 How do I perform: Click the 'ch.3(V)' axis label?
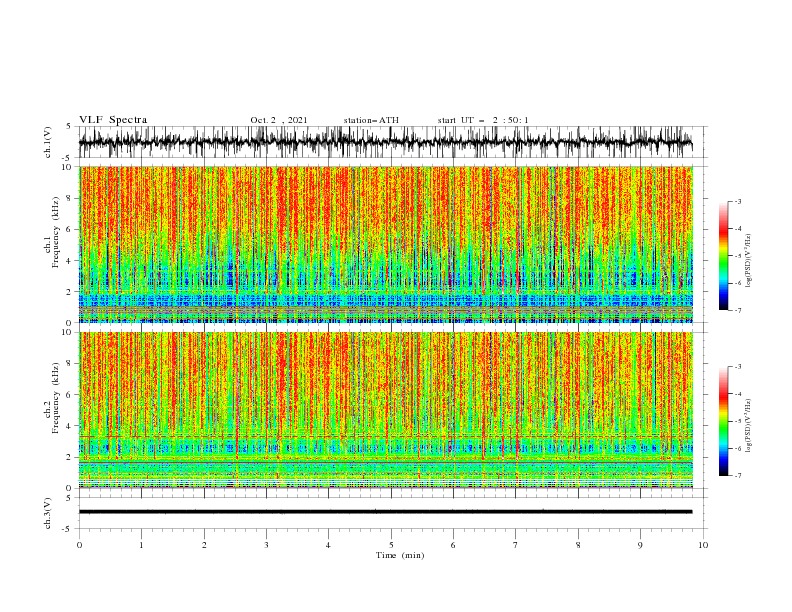tap(48, 513)
